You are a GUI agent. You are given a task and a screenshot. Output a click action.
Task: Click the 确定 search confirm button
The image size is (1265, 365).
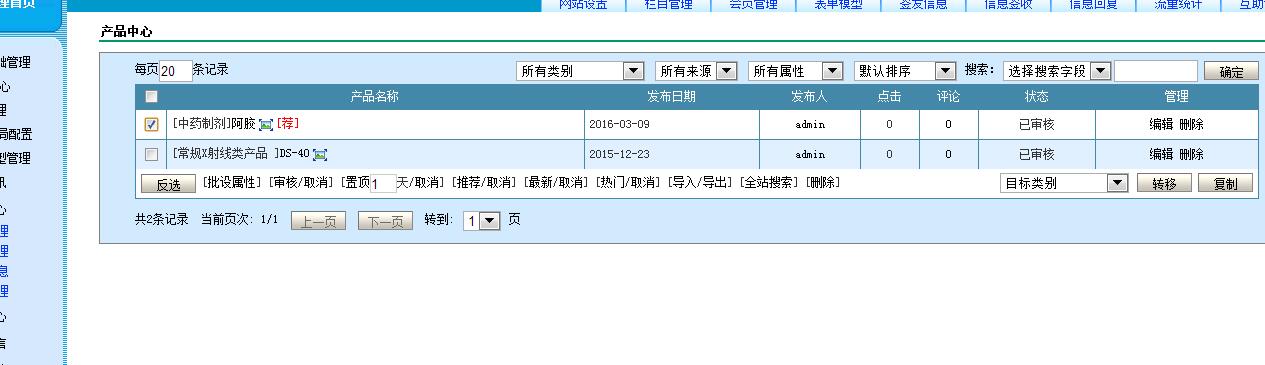tap(1231, 72)
